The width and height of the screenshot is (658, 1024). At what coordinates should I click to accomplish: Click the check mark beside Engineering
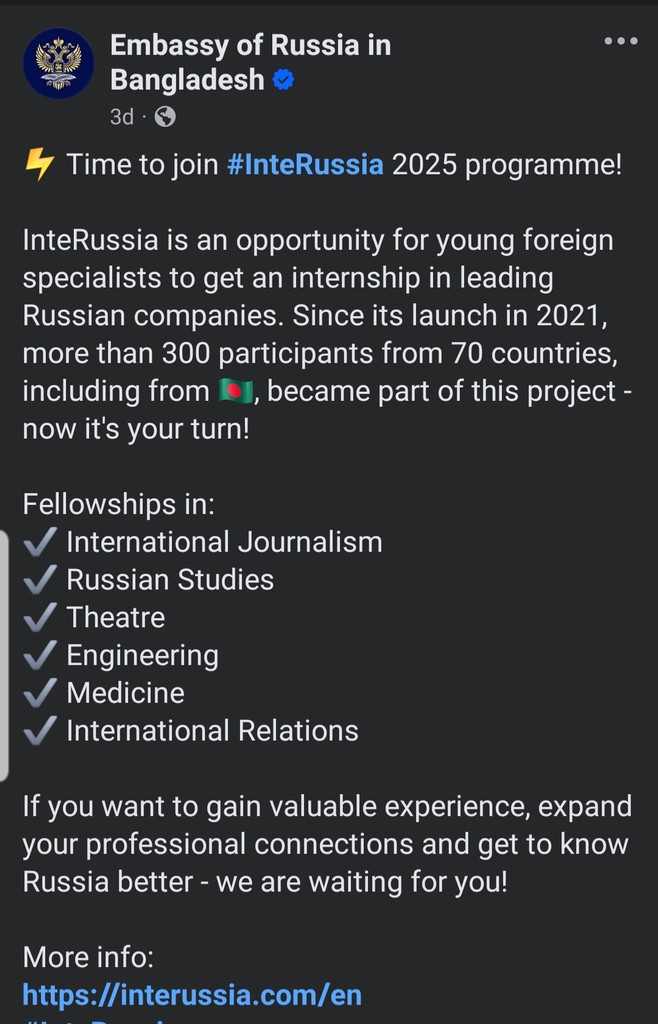40,655
